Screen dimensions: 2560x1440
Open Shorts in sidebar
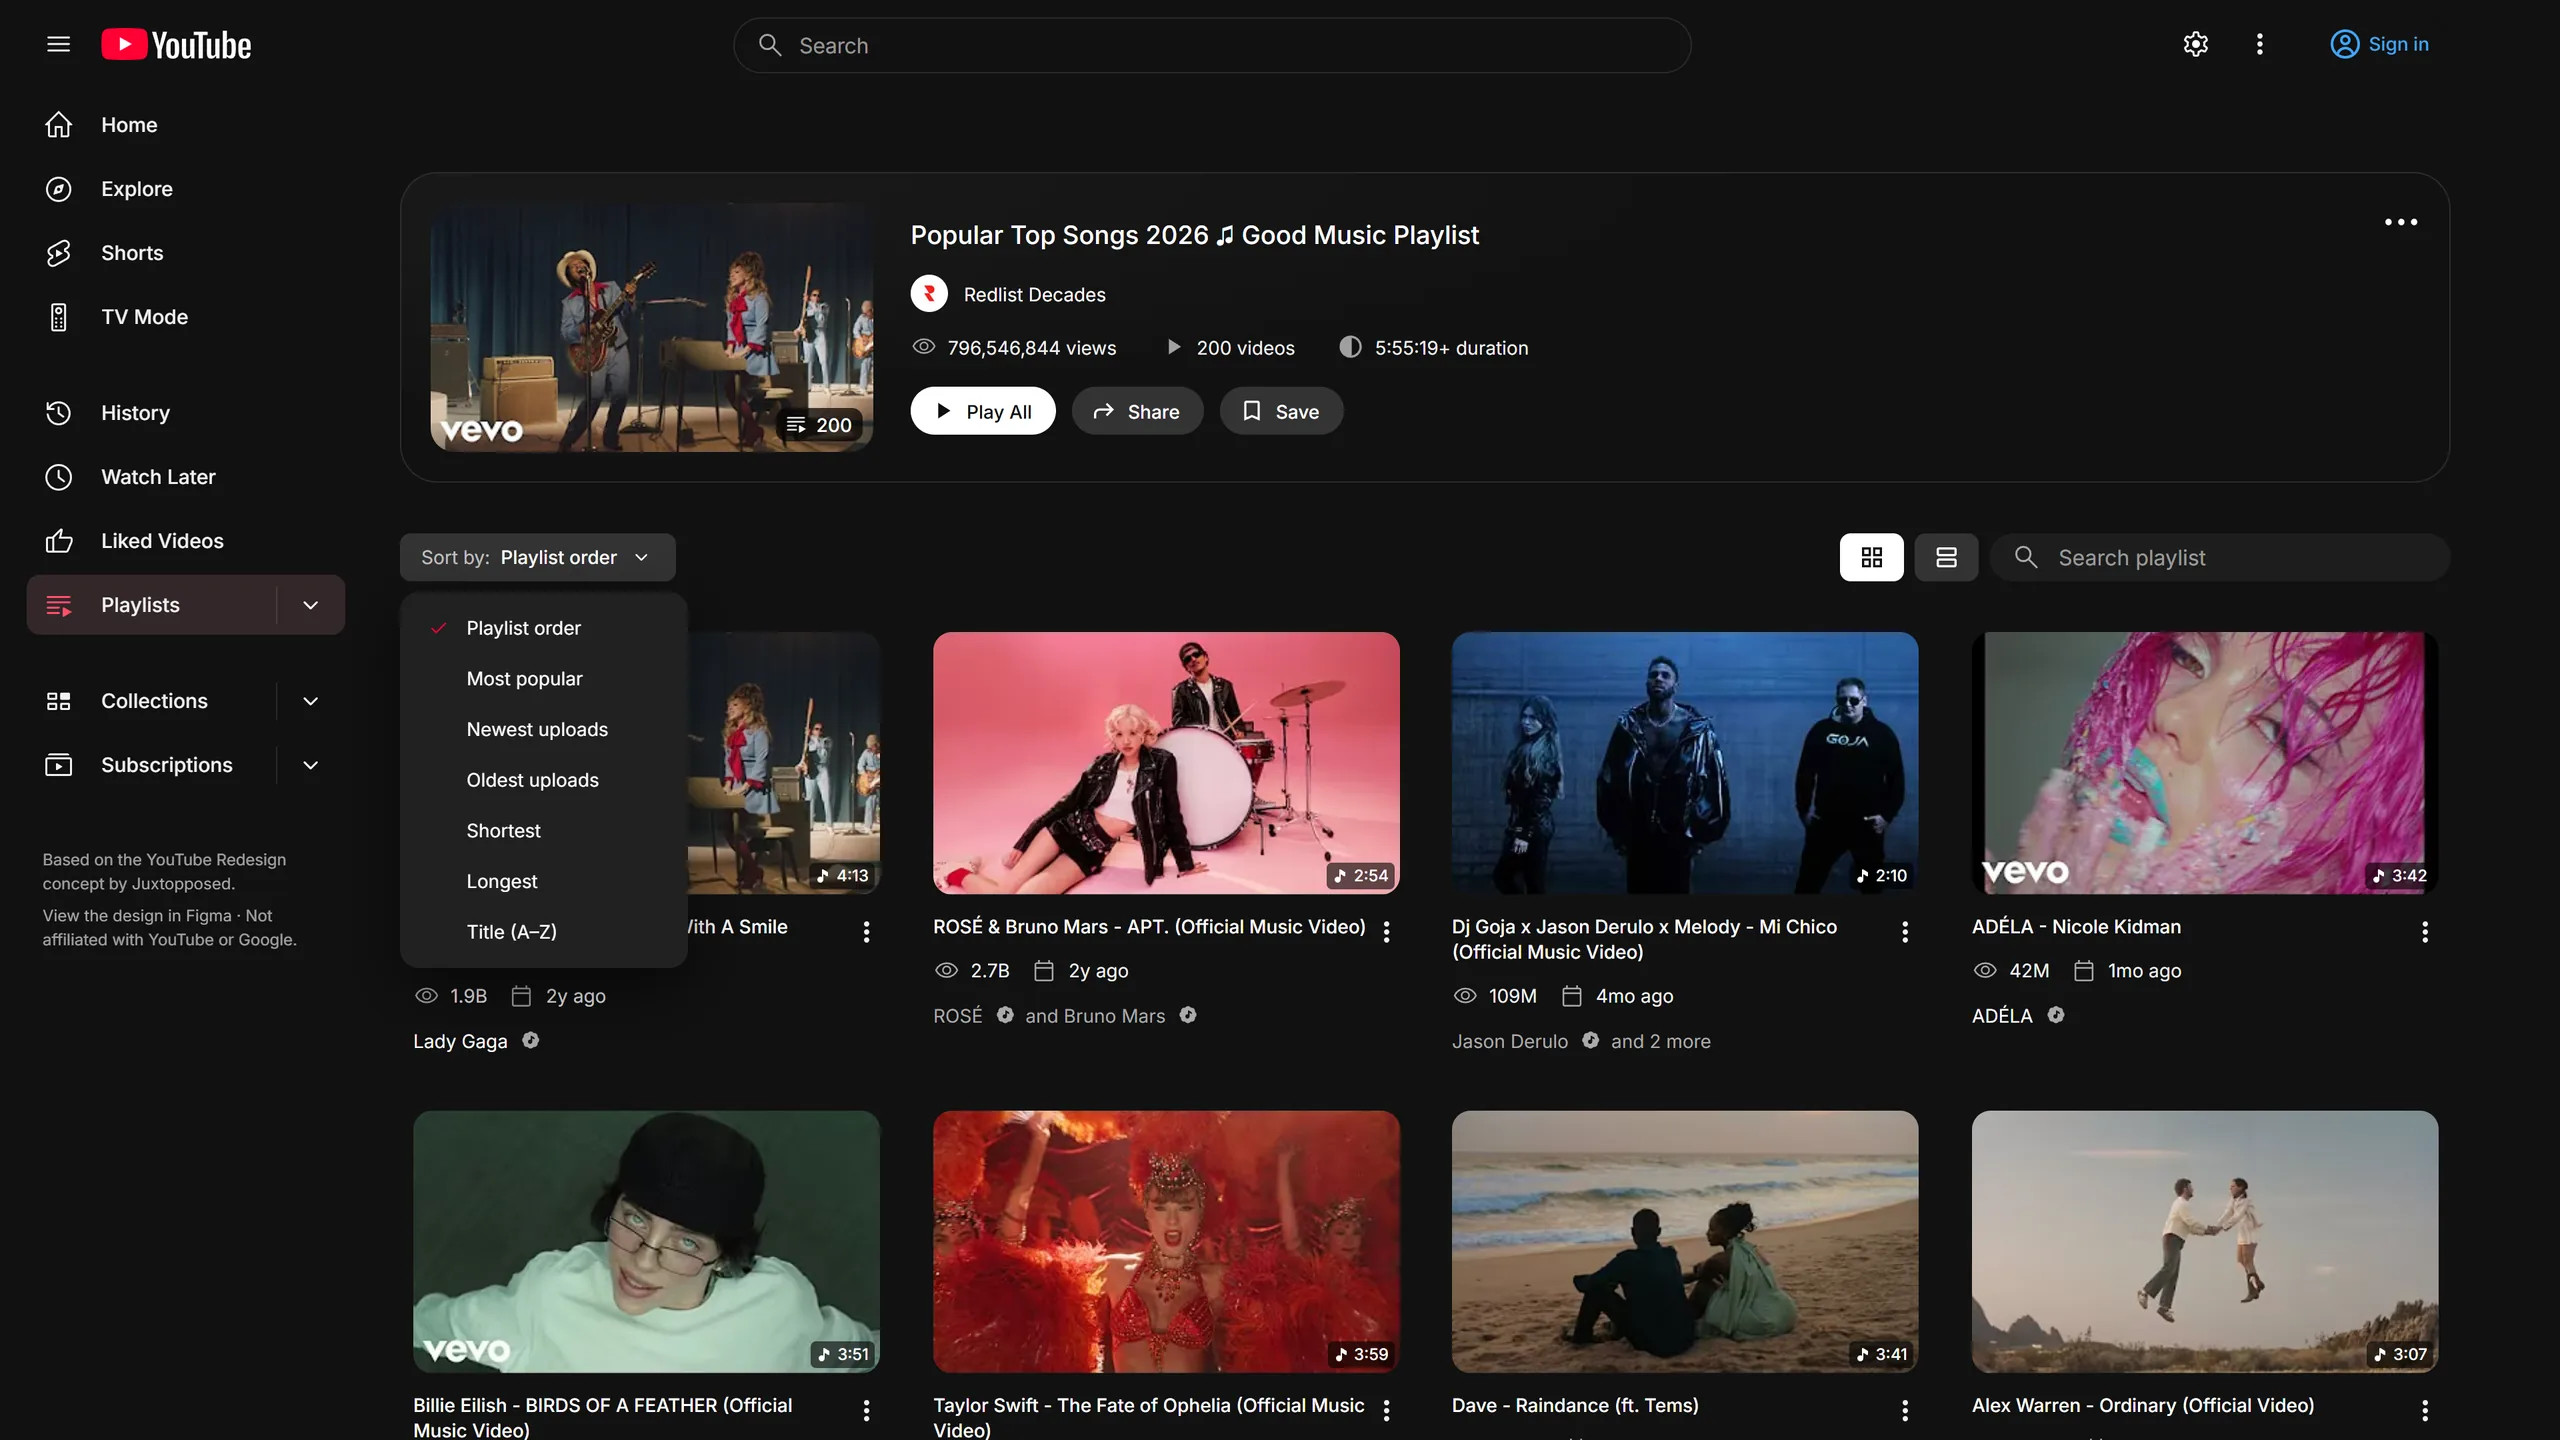pos(186,253)
